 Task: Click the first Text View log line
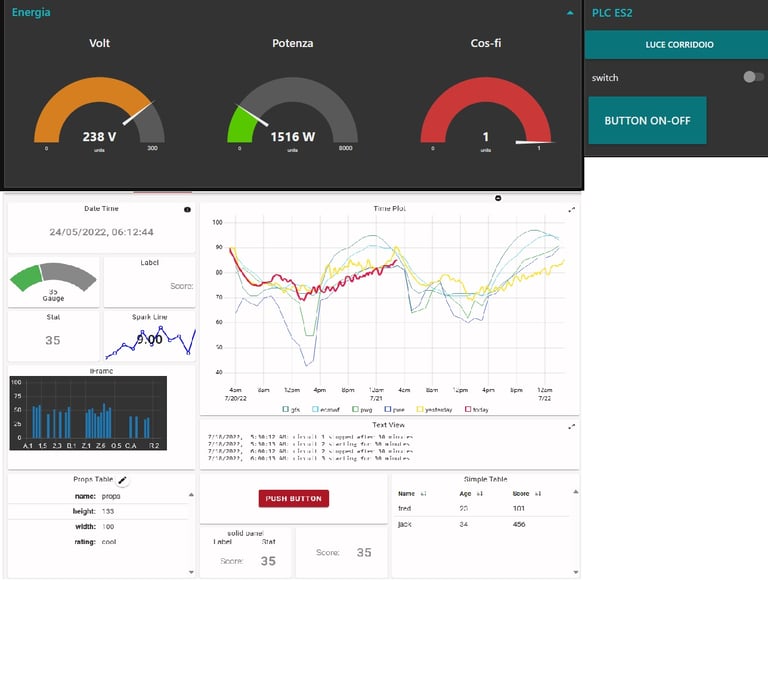[x=310, y=436]
